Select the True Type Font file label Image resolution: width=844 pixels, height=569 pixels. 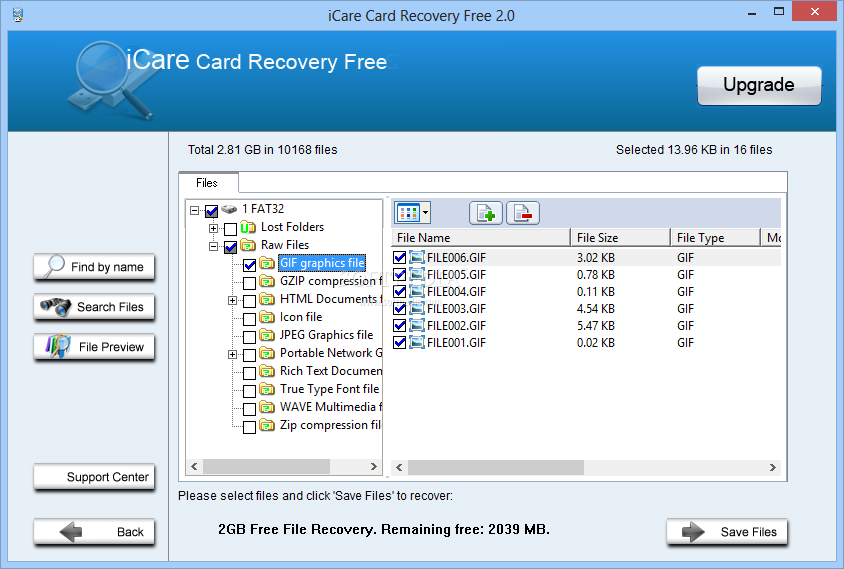click(329, 389)
